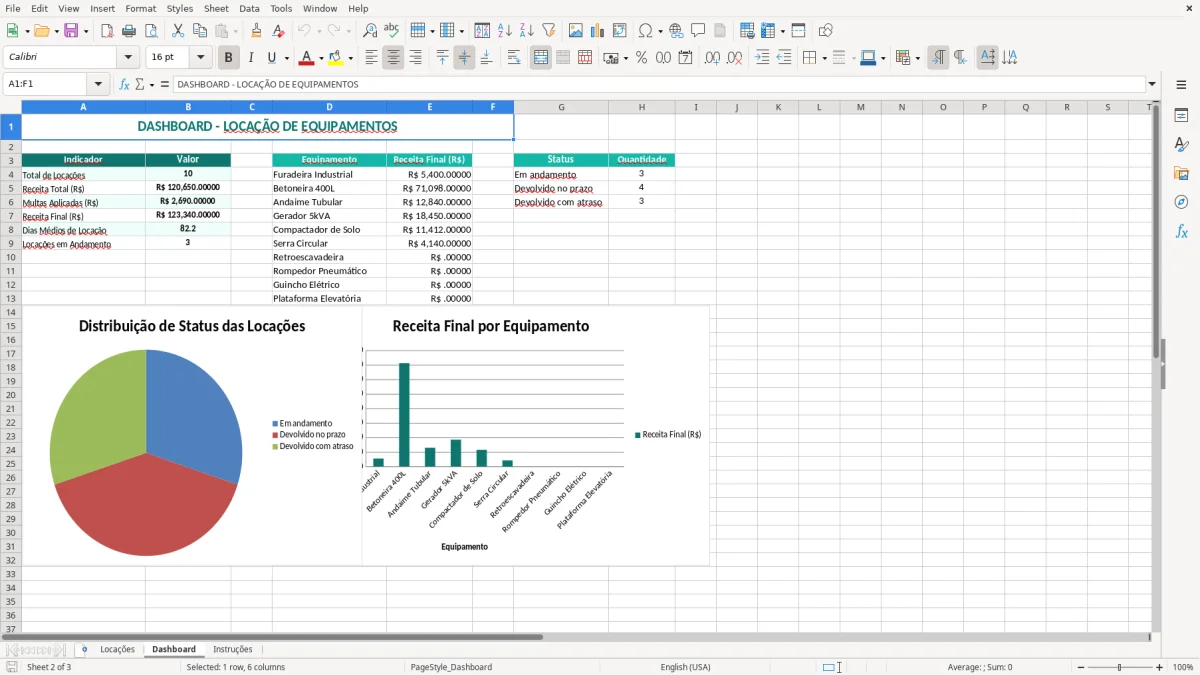Add a decimal place
Screen dimensions: 1200x675
[x=712, y=58]
